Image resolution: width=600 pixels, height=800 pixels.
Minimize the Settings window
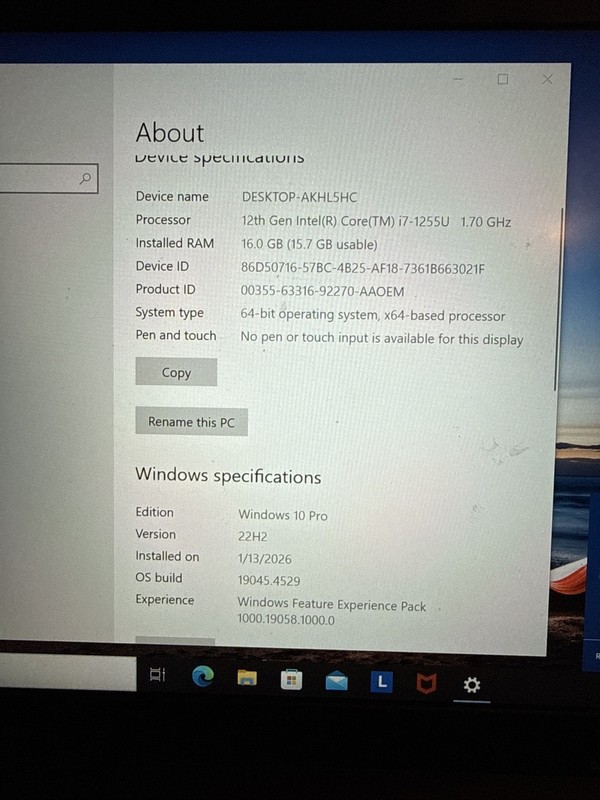tap(458, 79)
